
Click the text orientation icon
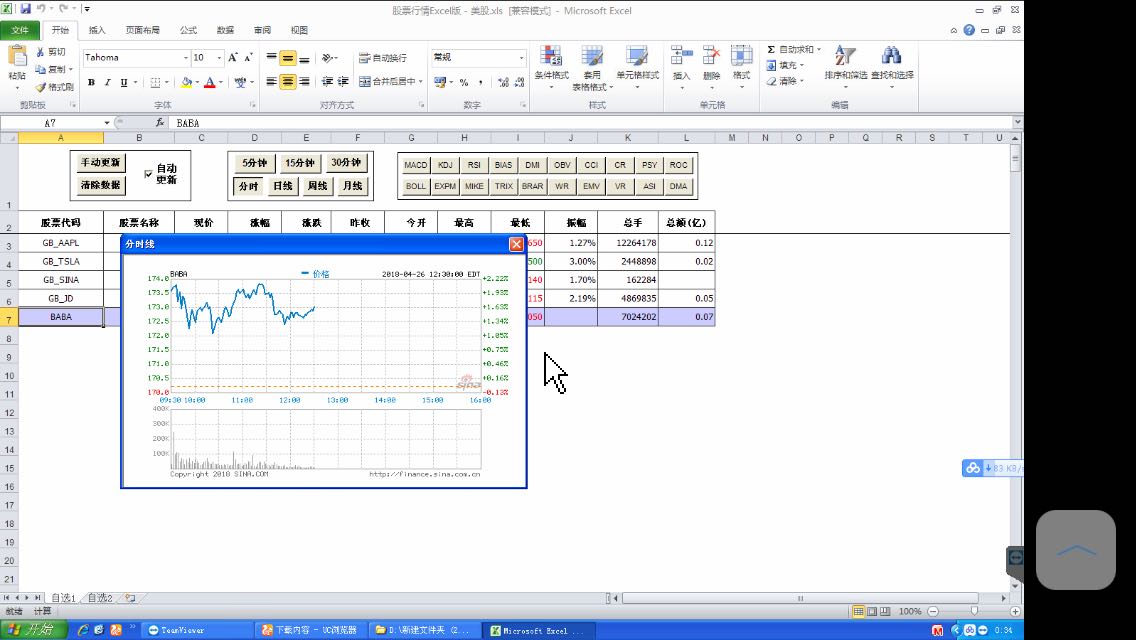point(327,58)
